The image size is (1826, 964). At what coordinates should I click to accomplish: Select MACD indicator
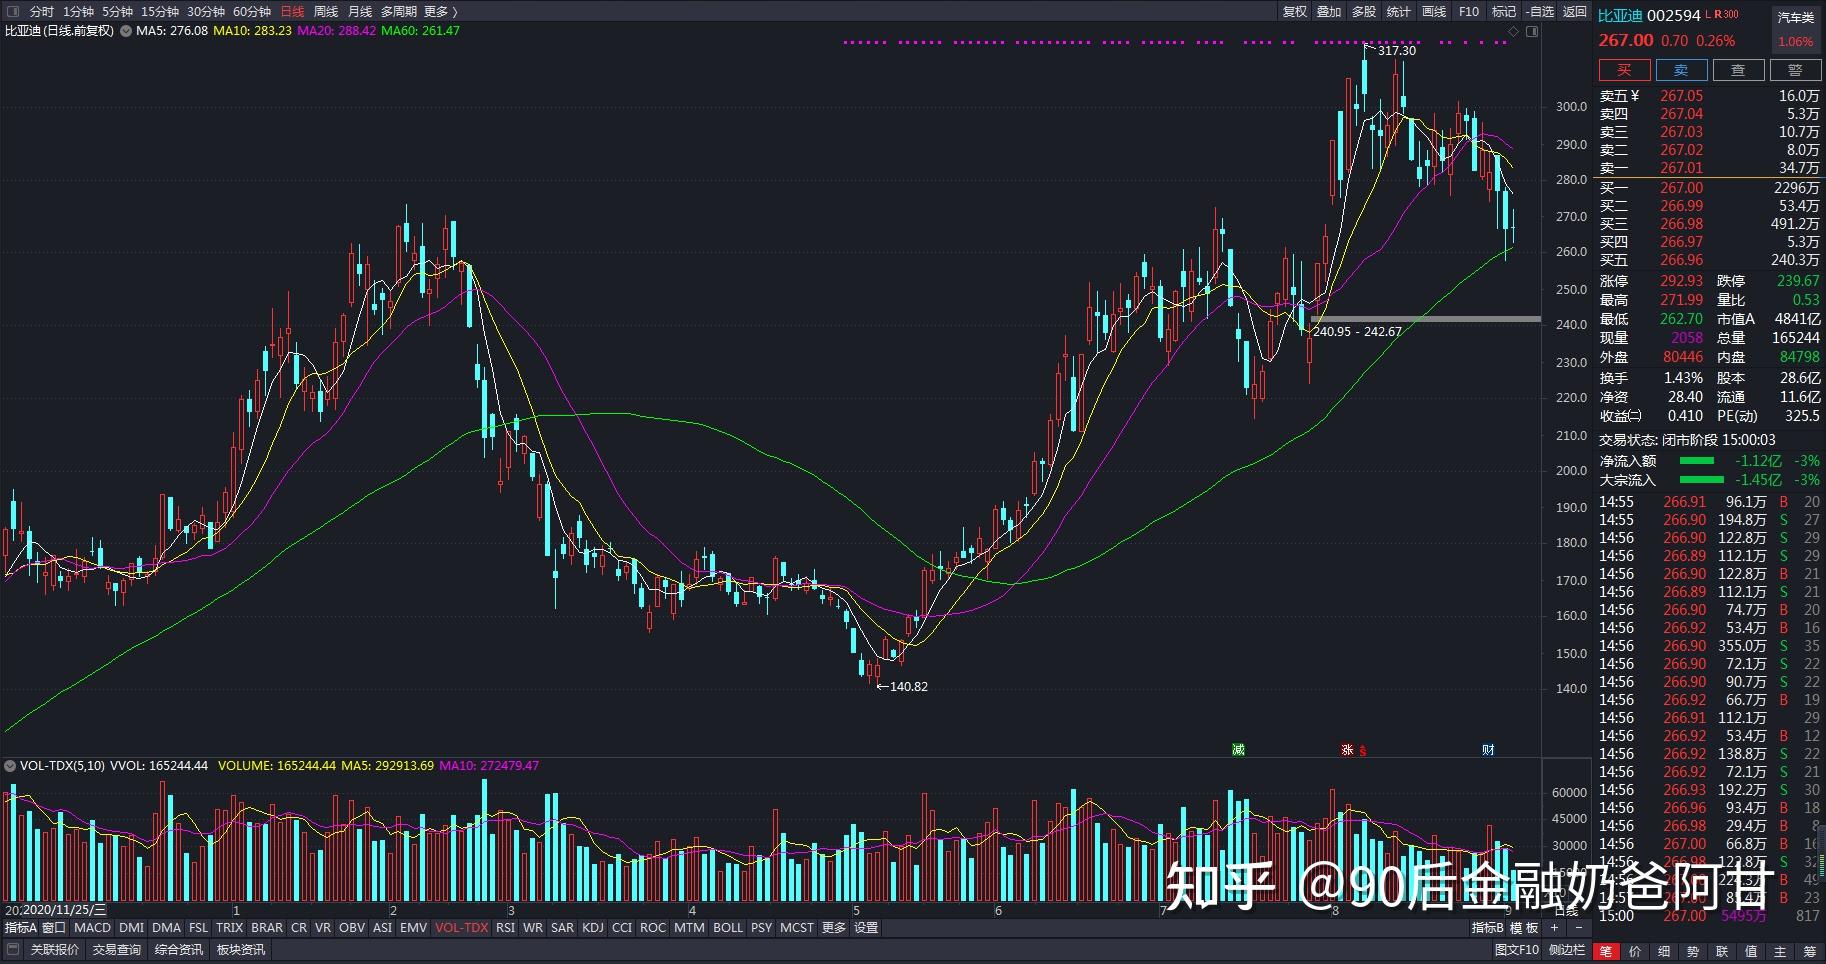coord(92,928)
